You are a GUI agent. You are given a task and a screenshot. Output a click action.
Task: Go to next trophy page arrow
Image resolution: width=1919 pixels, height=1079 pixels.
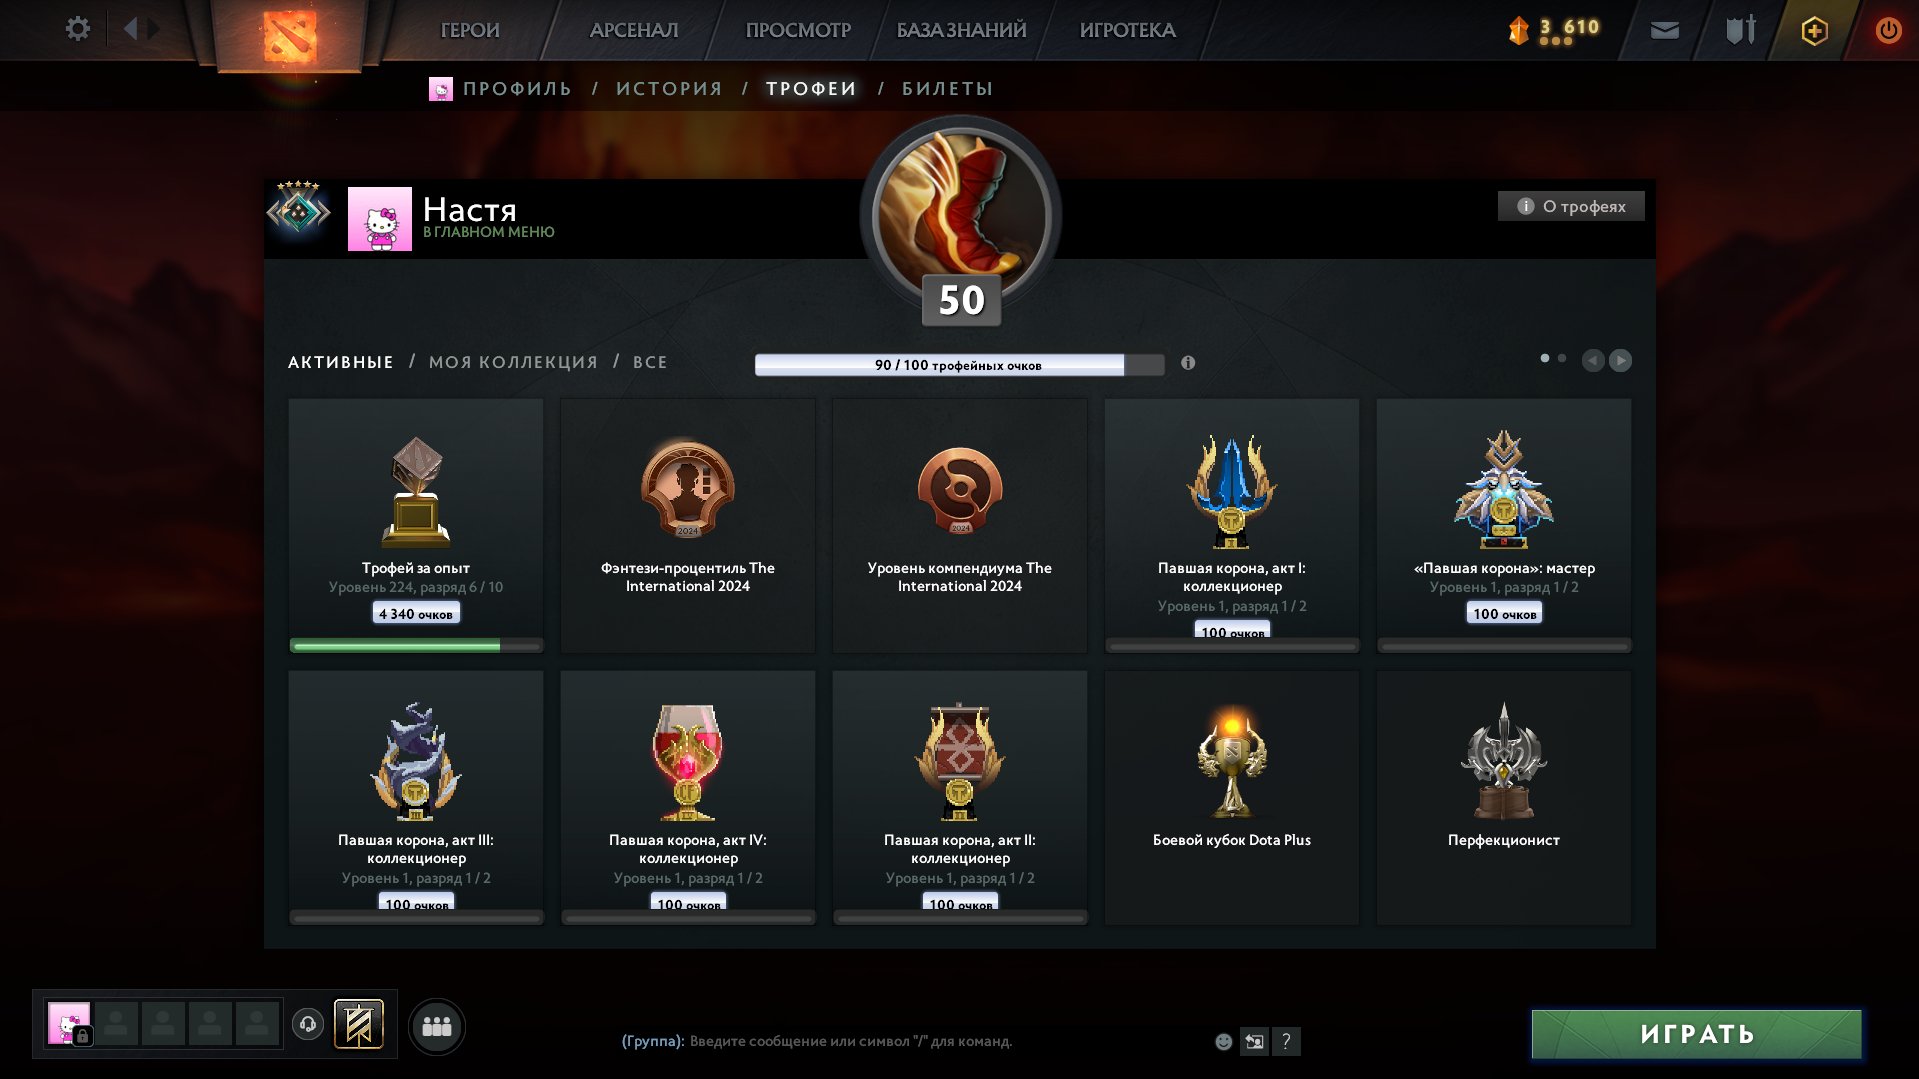pos(1621,360)
